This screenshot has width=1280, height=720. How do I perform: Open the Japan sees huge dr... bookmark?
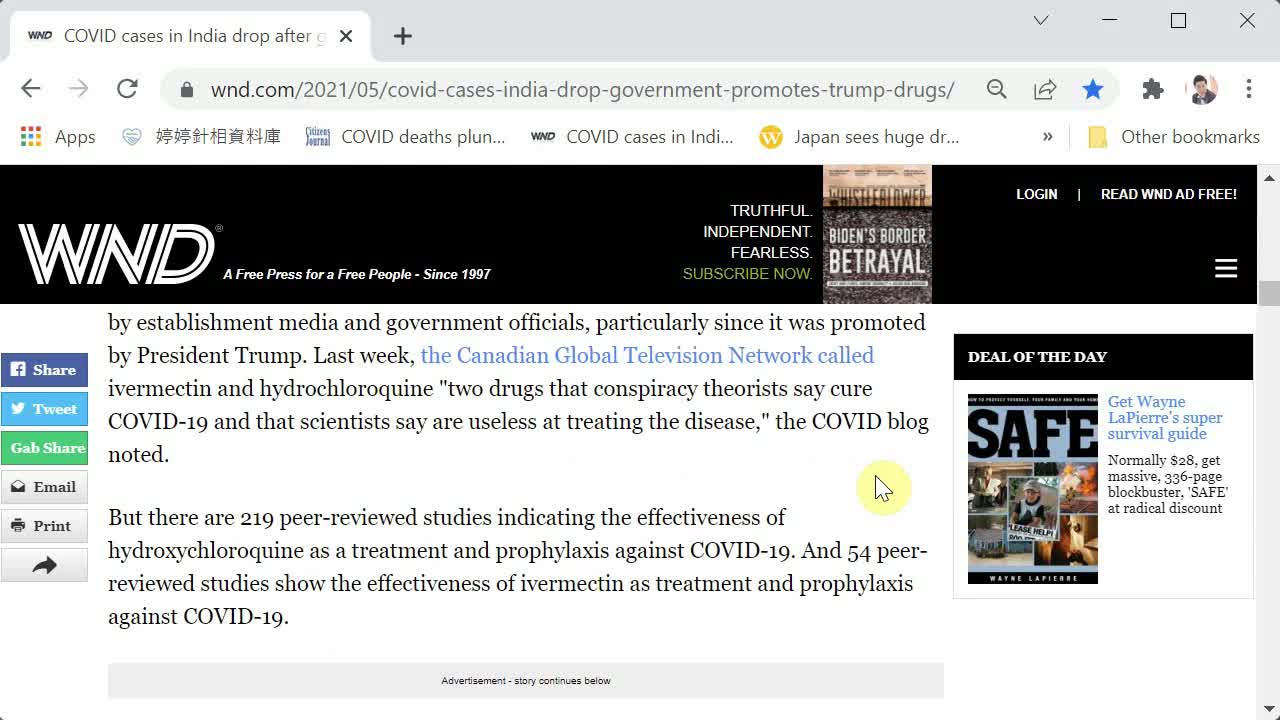pos(860,137)
